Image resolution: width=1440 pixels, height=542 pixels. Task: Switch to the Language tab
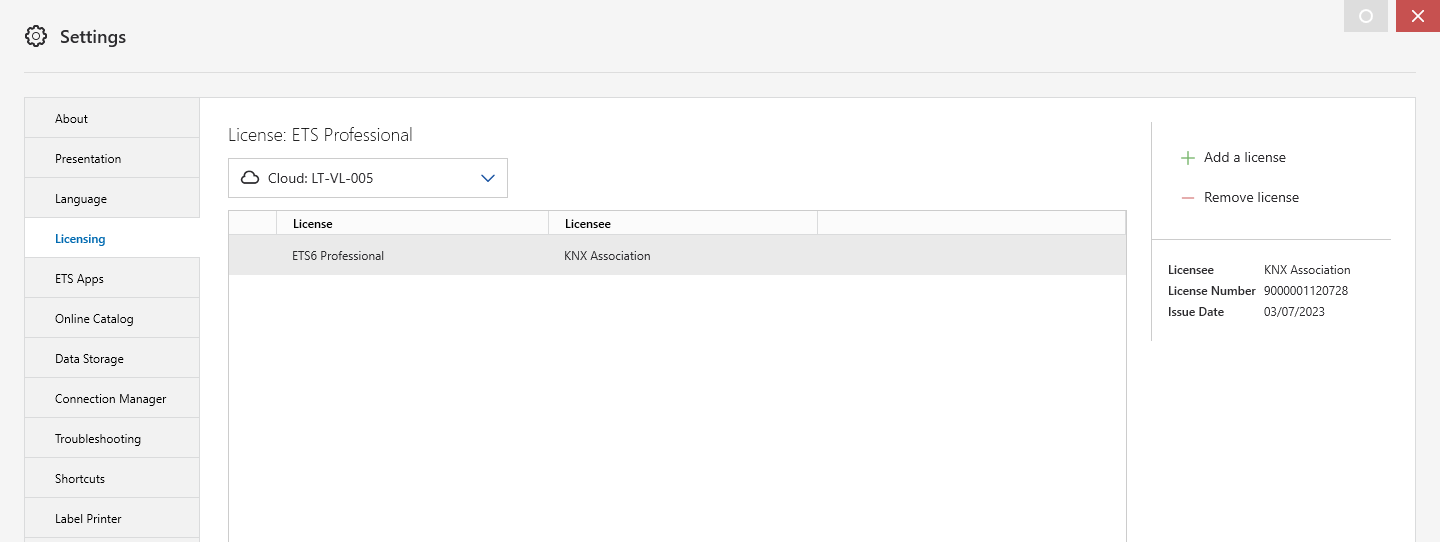coord(112,198)
